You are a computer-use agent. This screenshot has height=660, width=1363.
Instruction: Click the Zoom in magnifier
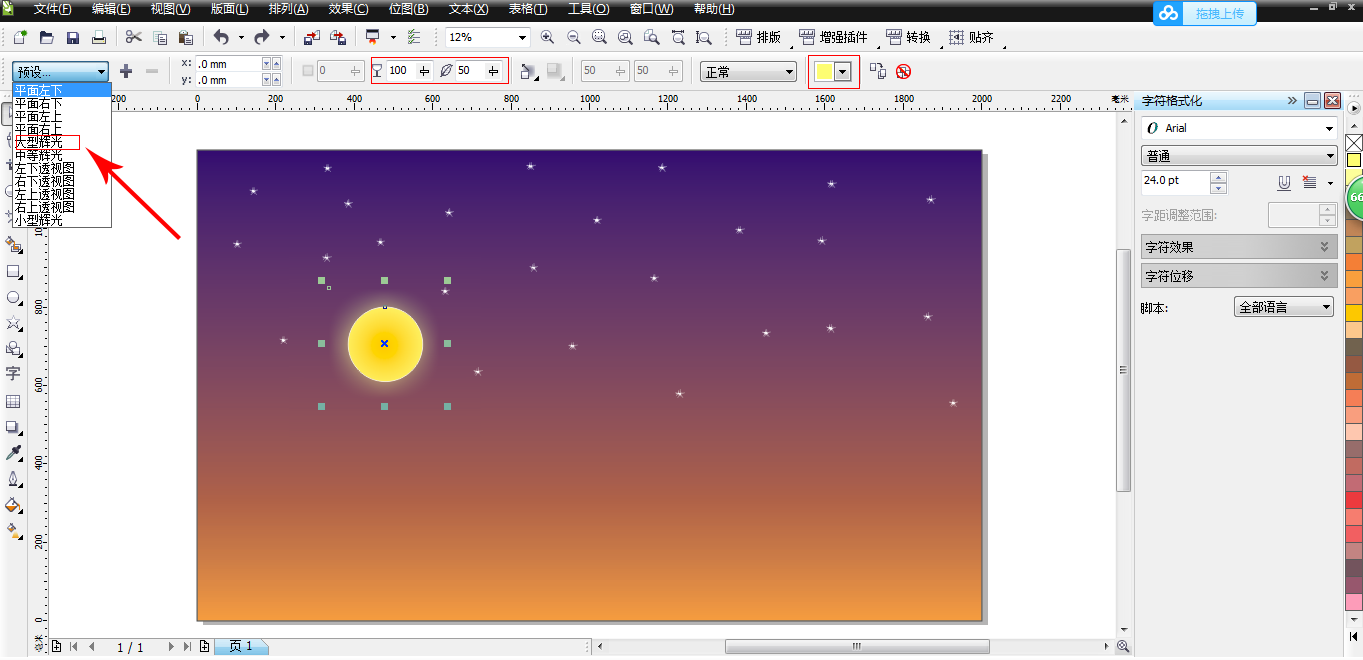pyautogui.click(x=547, y=38)
